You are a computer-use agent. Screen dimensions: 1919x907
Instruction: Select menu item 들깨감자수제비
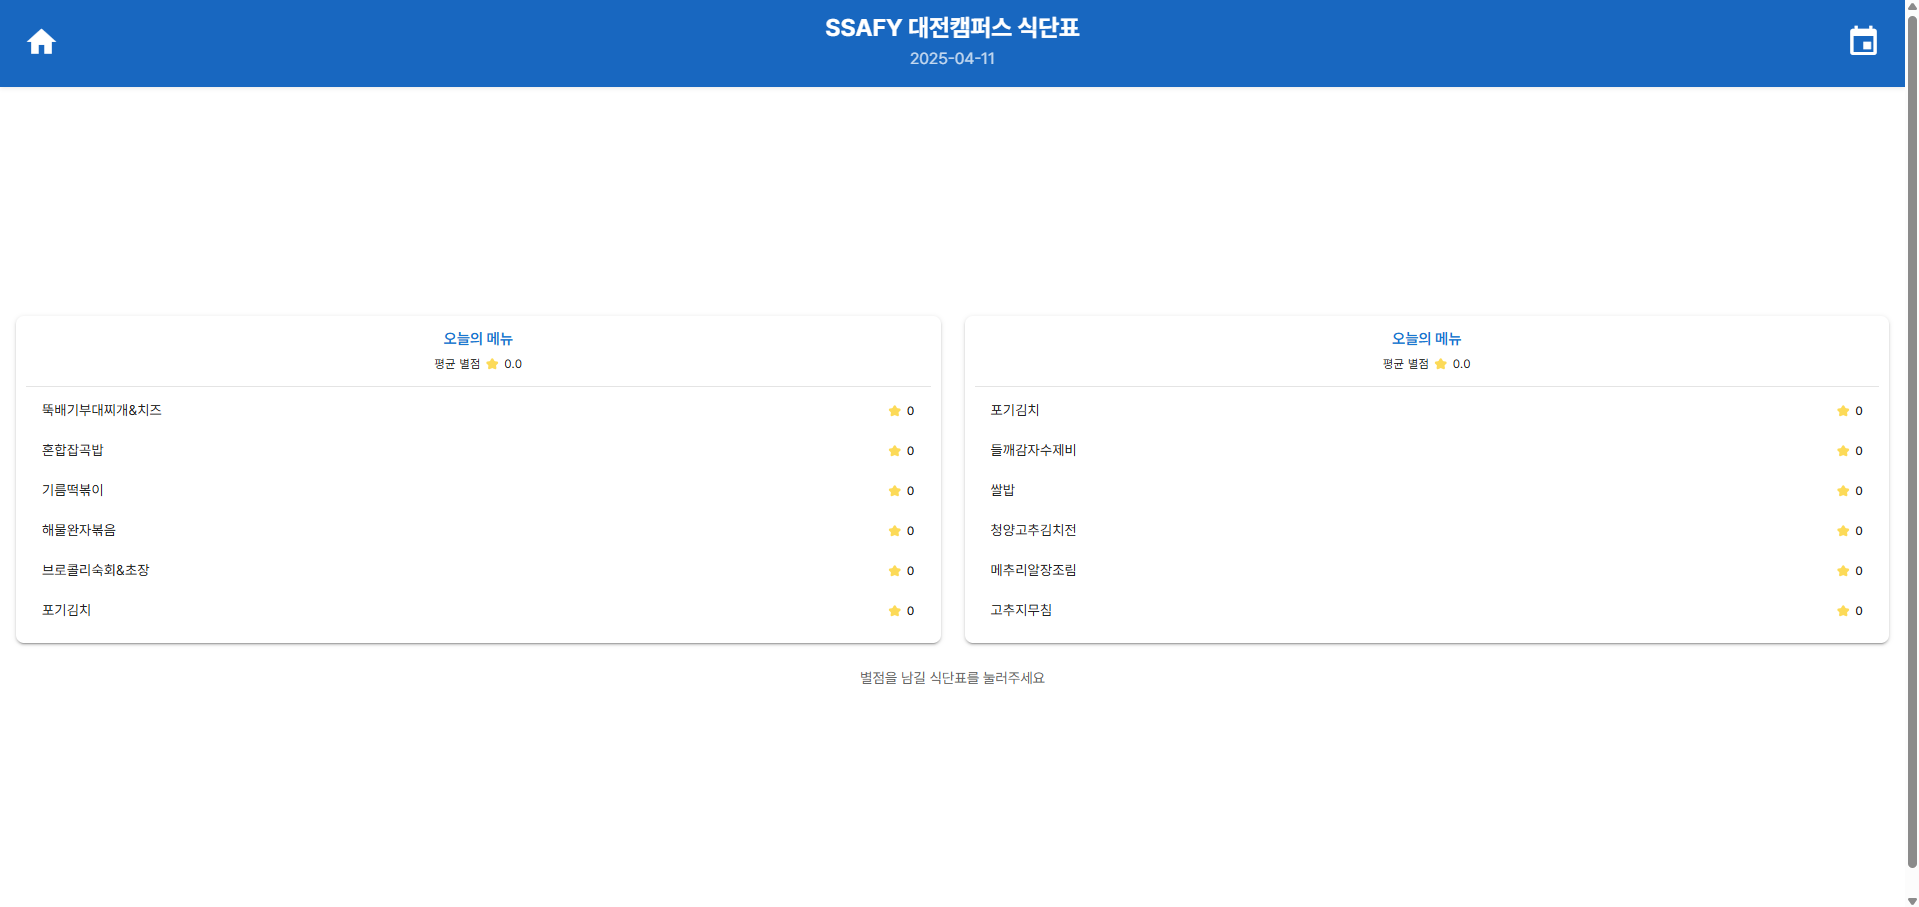point(1033,450)
